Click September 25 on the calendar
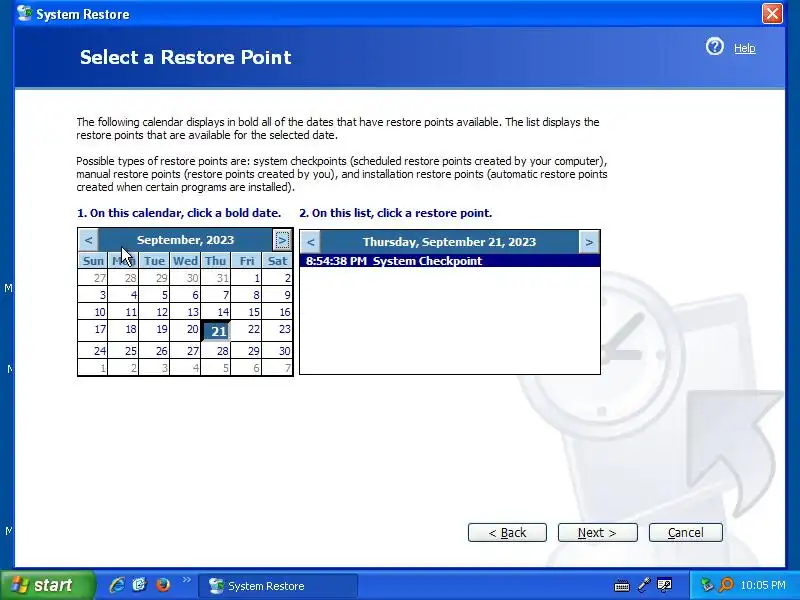This screenshot has height=600, width=800. click(123, 351)
